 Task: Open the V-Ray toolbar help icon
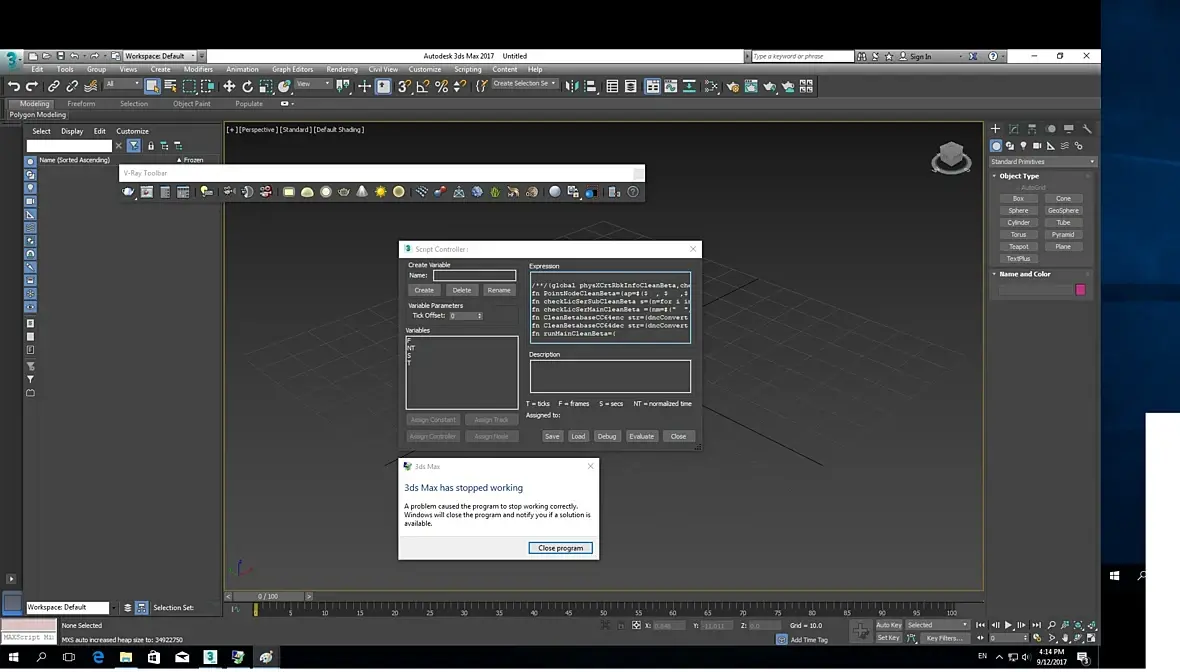pos(633,192)
